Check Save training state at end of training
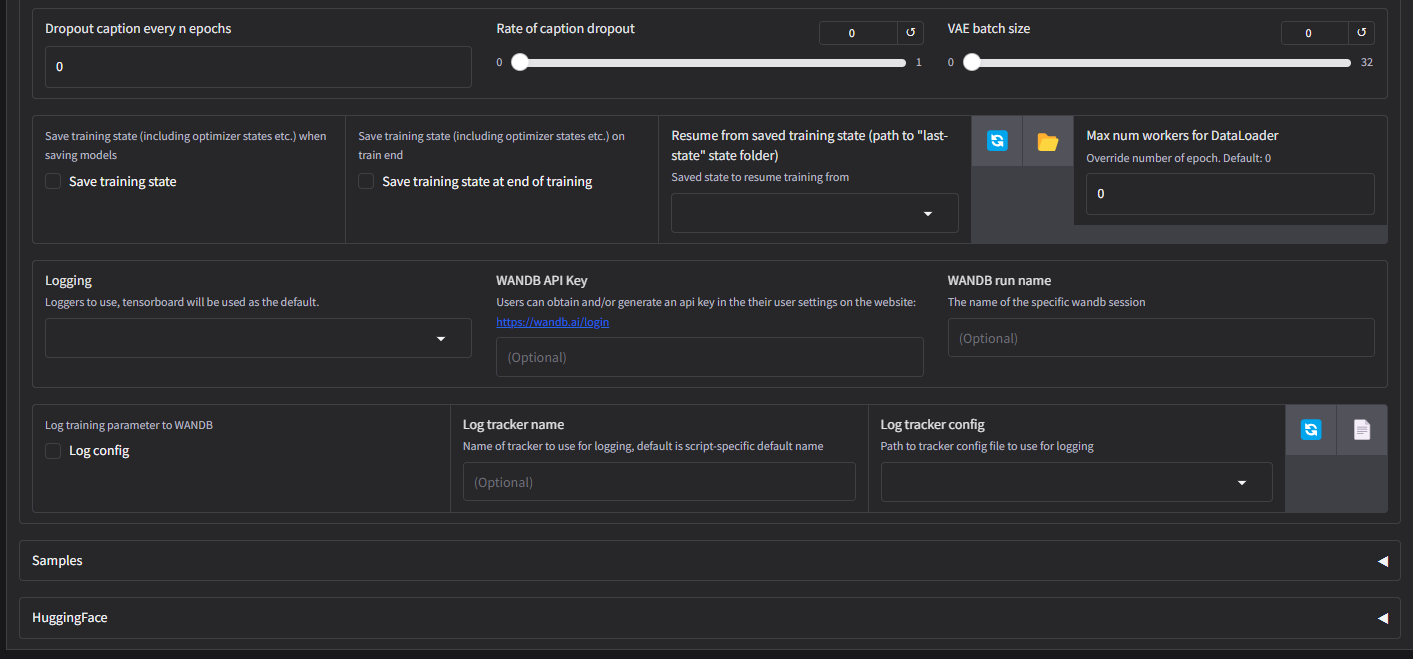This screenshot has height=659, width=1413. (x=367, y=181)
